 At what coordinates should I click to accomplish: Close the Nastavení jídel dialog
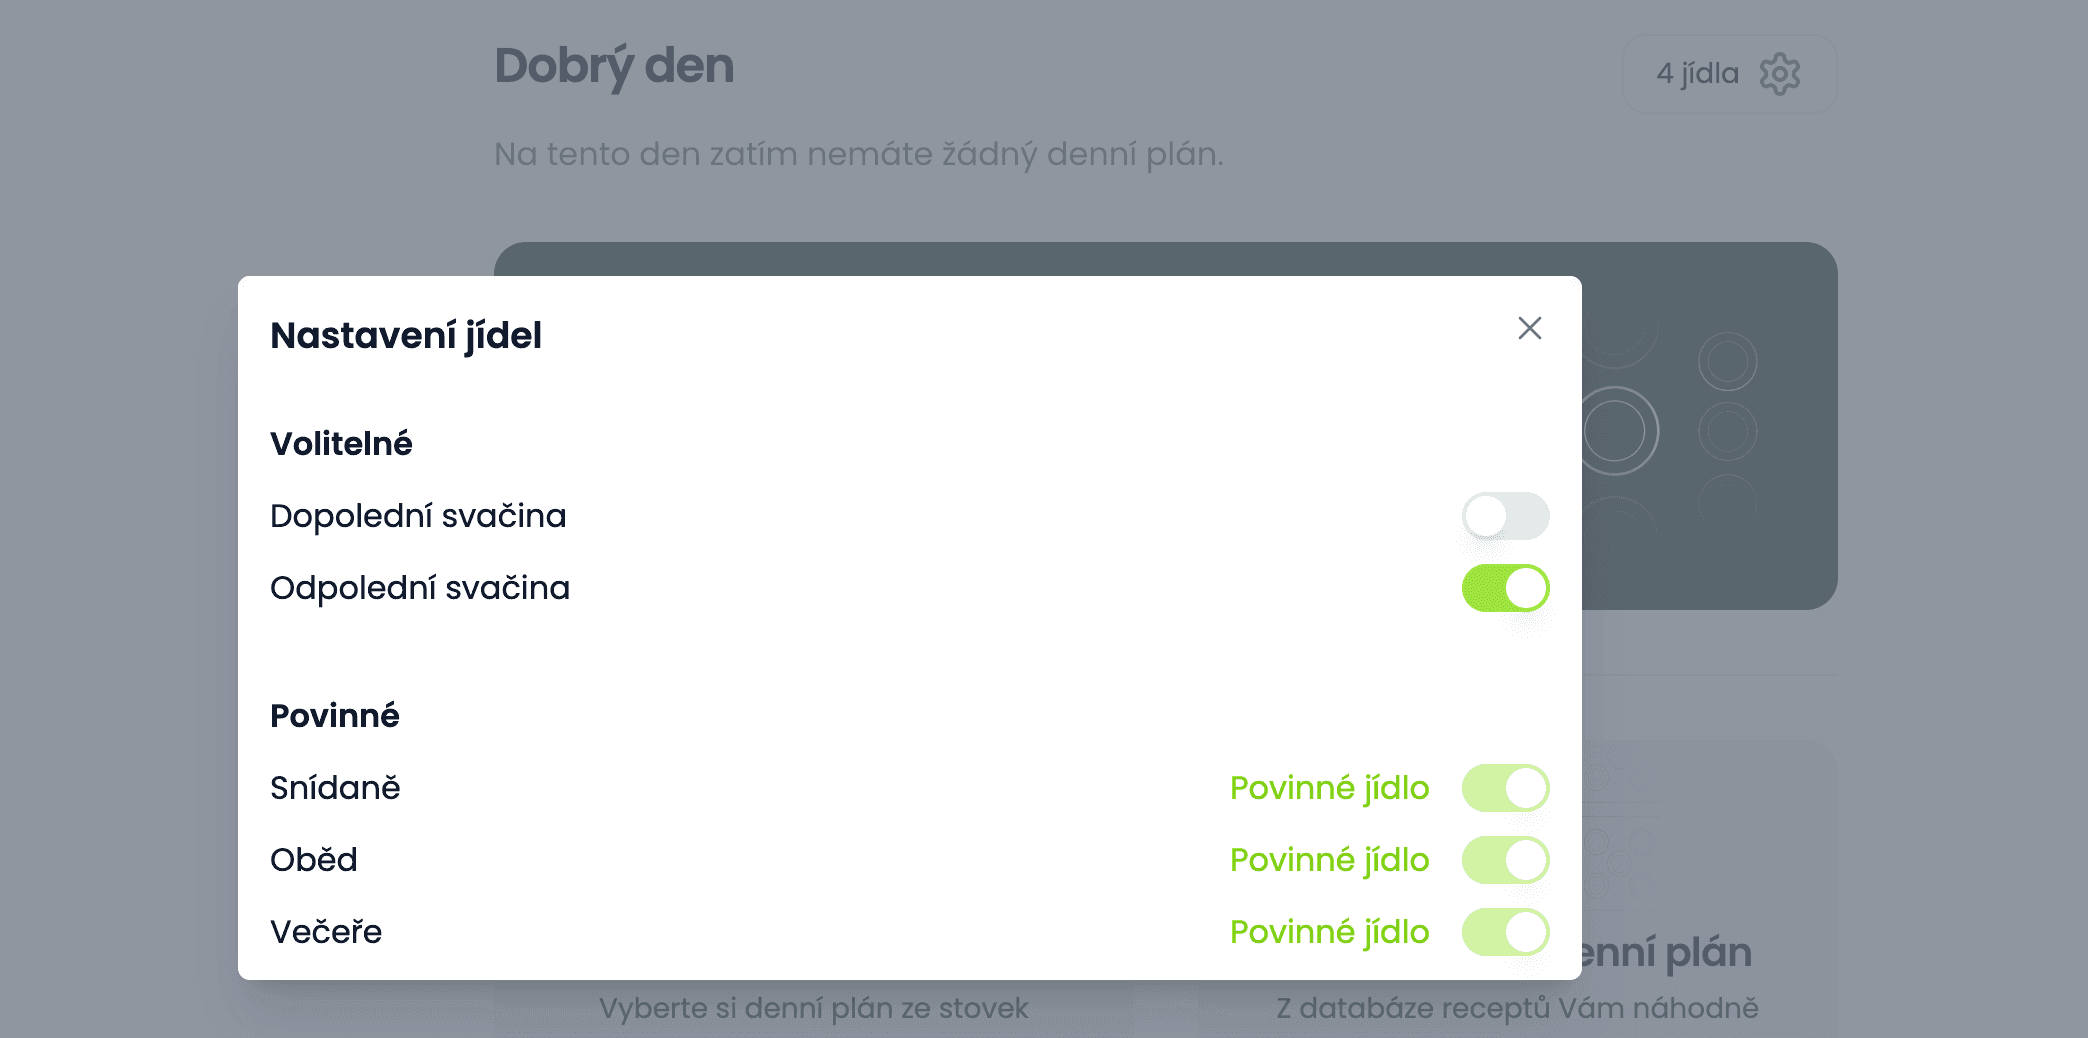point(1529,328)
